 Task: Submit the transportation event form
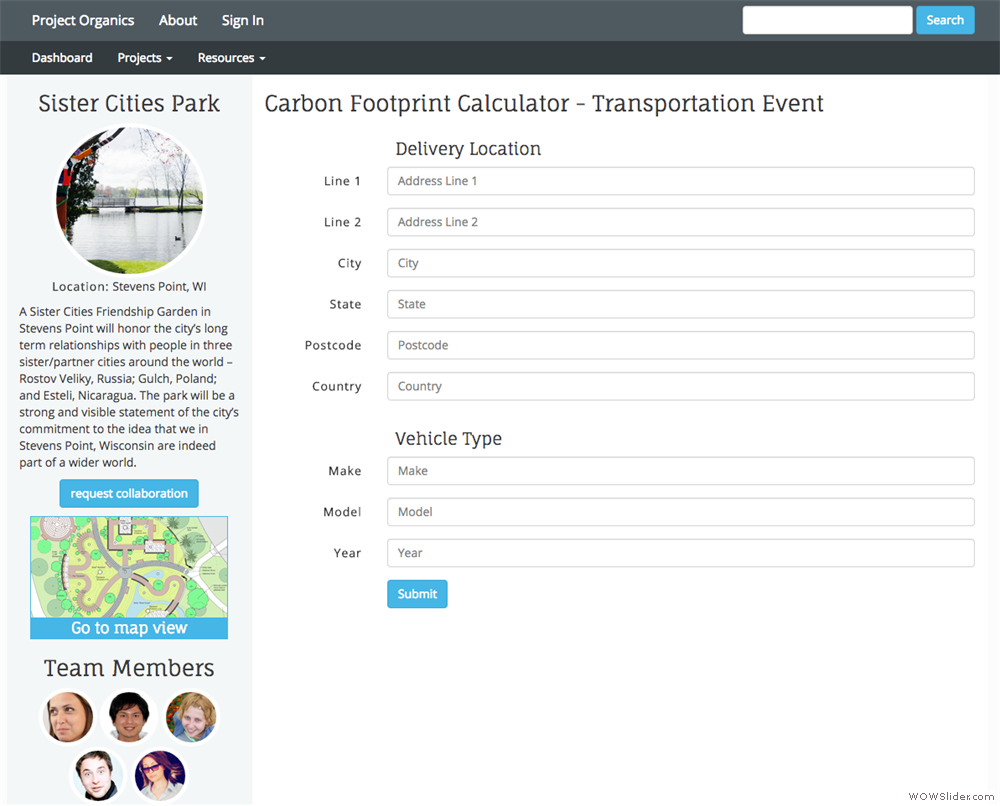tap(417, 594)
